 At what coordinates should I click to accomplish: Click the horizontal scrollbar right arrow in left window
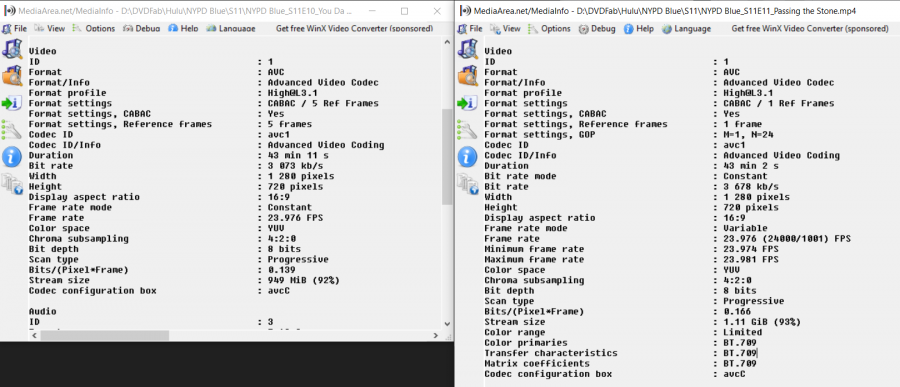pos(436,335)
